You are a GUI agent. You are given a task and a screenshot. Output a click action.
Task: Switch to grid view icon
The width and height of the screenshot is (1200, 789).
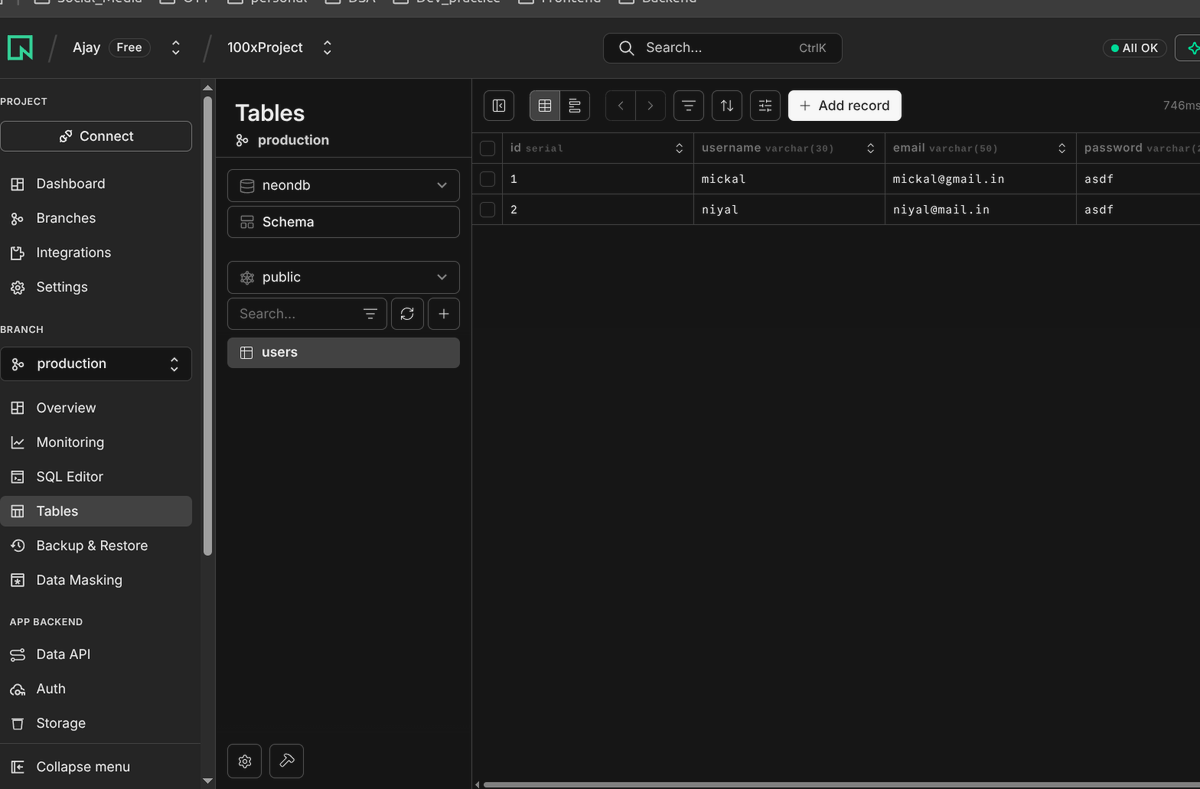544,105
